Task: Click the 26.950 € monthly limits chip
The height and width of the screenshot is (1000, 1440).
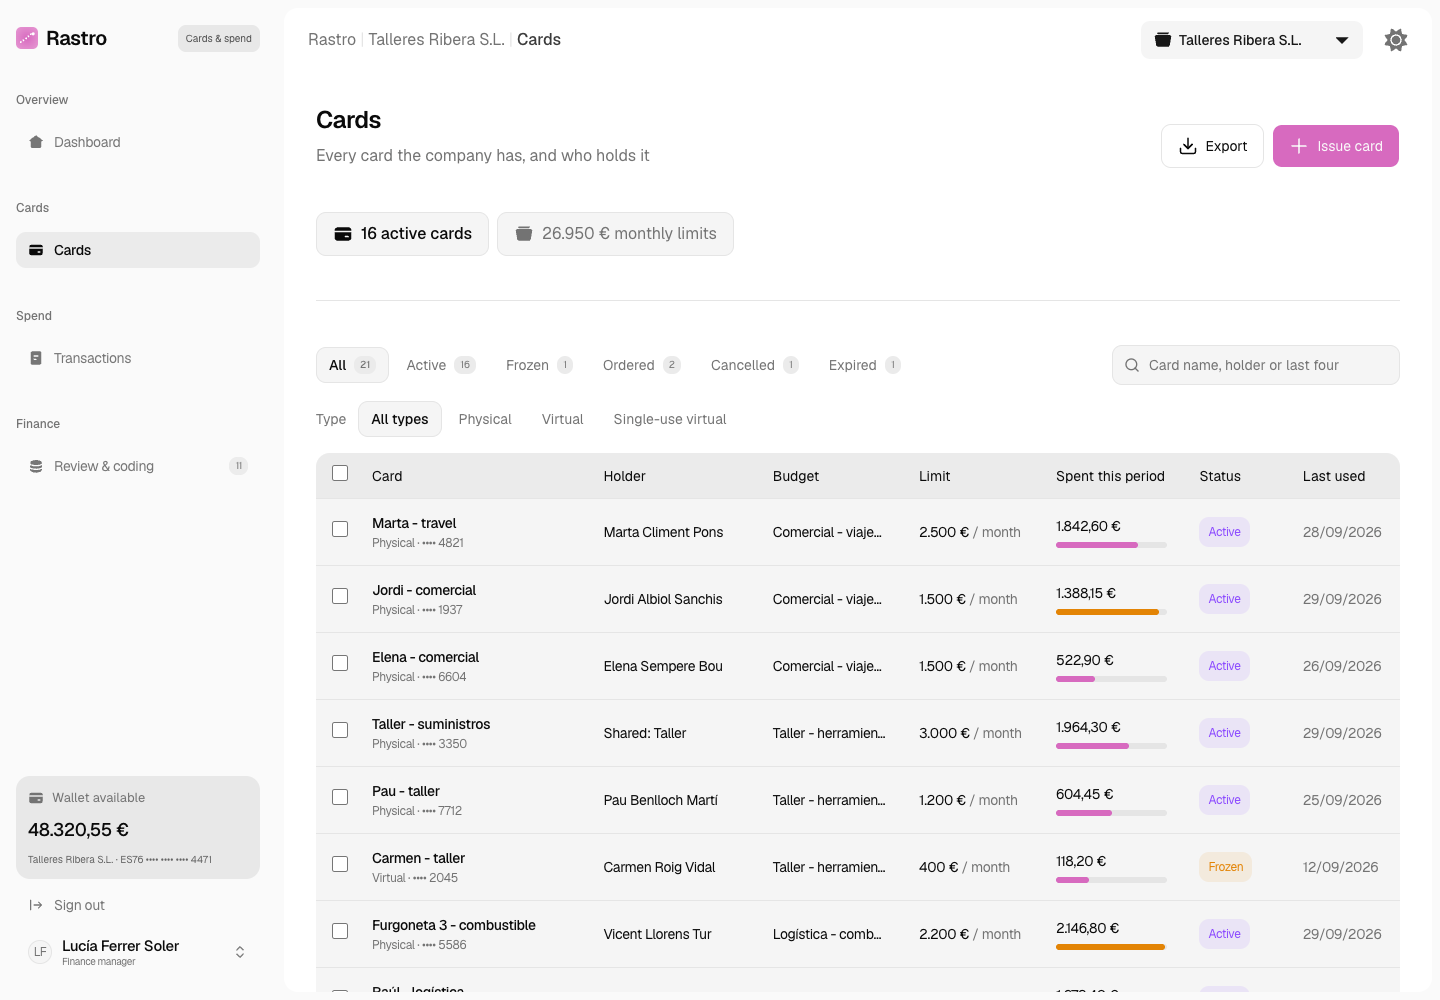Action: tap(615, 234)
